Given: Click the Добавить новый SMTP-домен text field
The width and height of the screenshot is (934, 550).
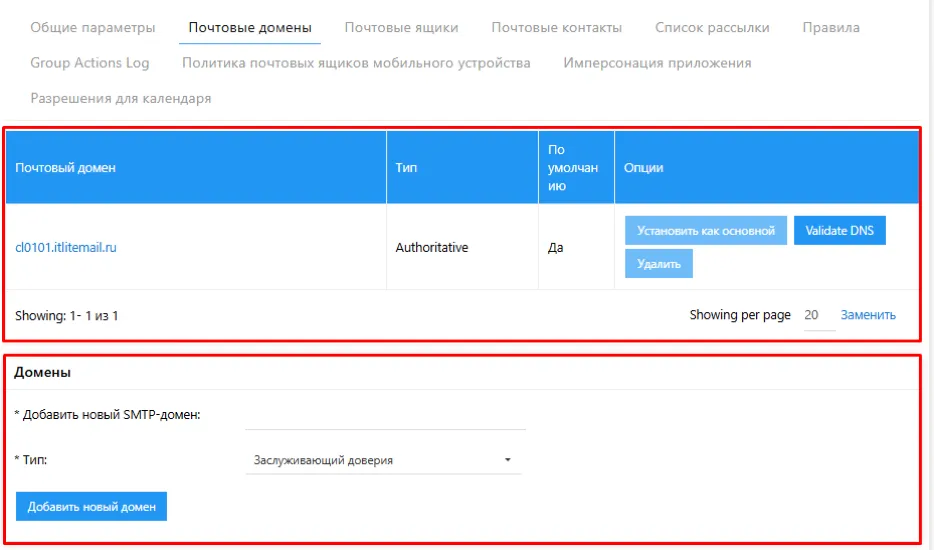Looking at the screenshot, I should click(x=385, y=415).
